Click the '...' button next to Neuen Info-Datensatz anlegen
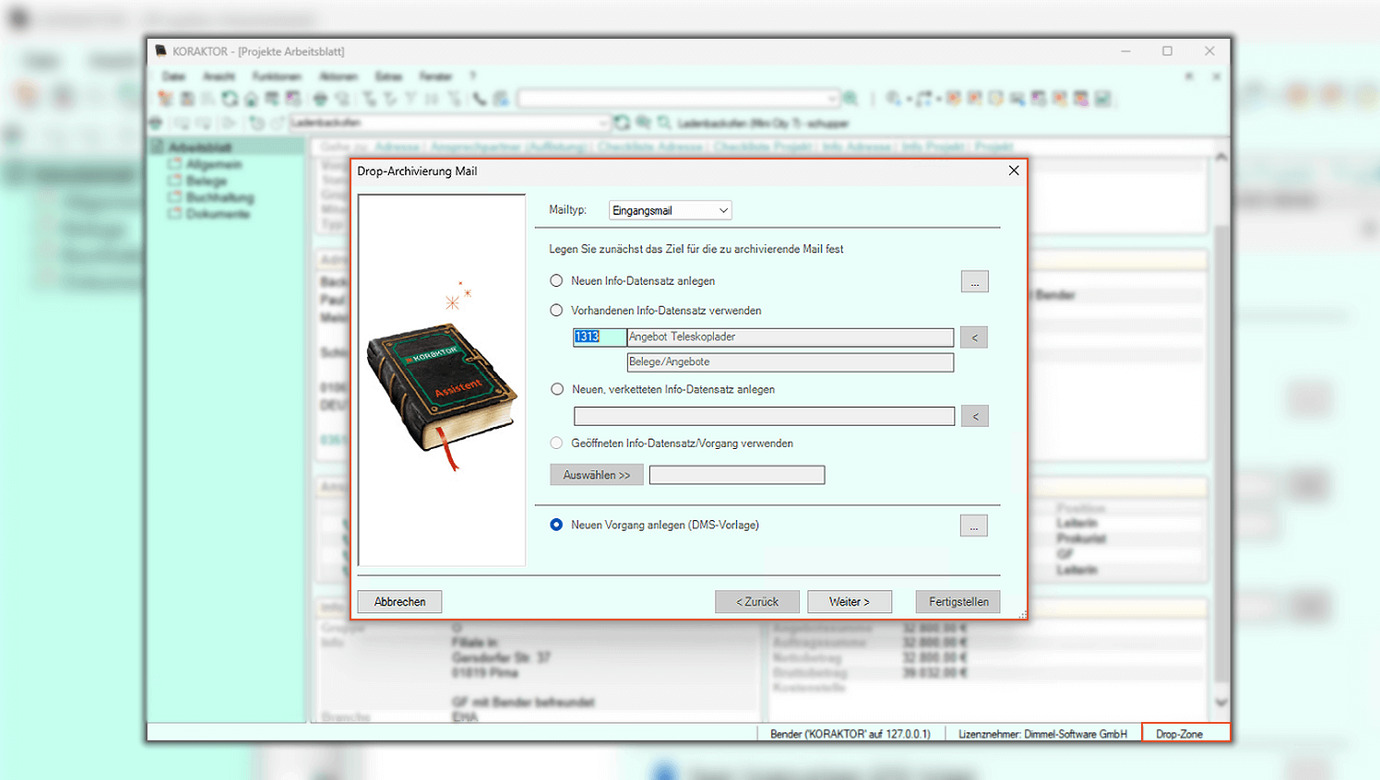The image size is (1380, 780). pyautogui.click(x=975, y=282)
